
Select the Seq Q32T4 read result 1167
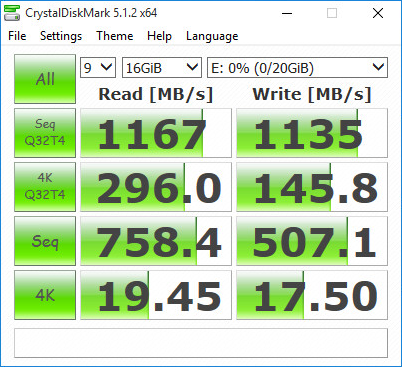coord(156,133)
